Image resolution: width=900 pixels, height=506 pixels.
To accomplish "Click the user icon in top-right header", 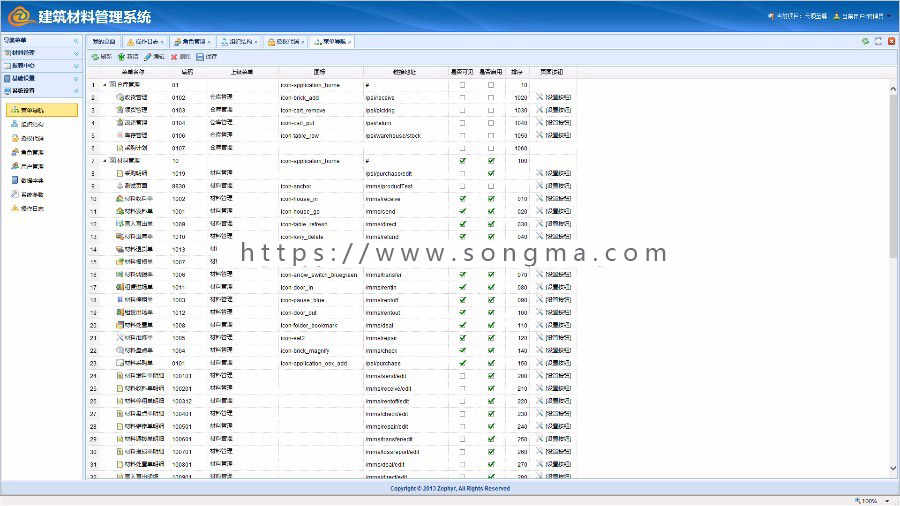I will pos(837,17).
